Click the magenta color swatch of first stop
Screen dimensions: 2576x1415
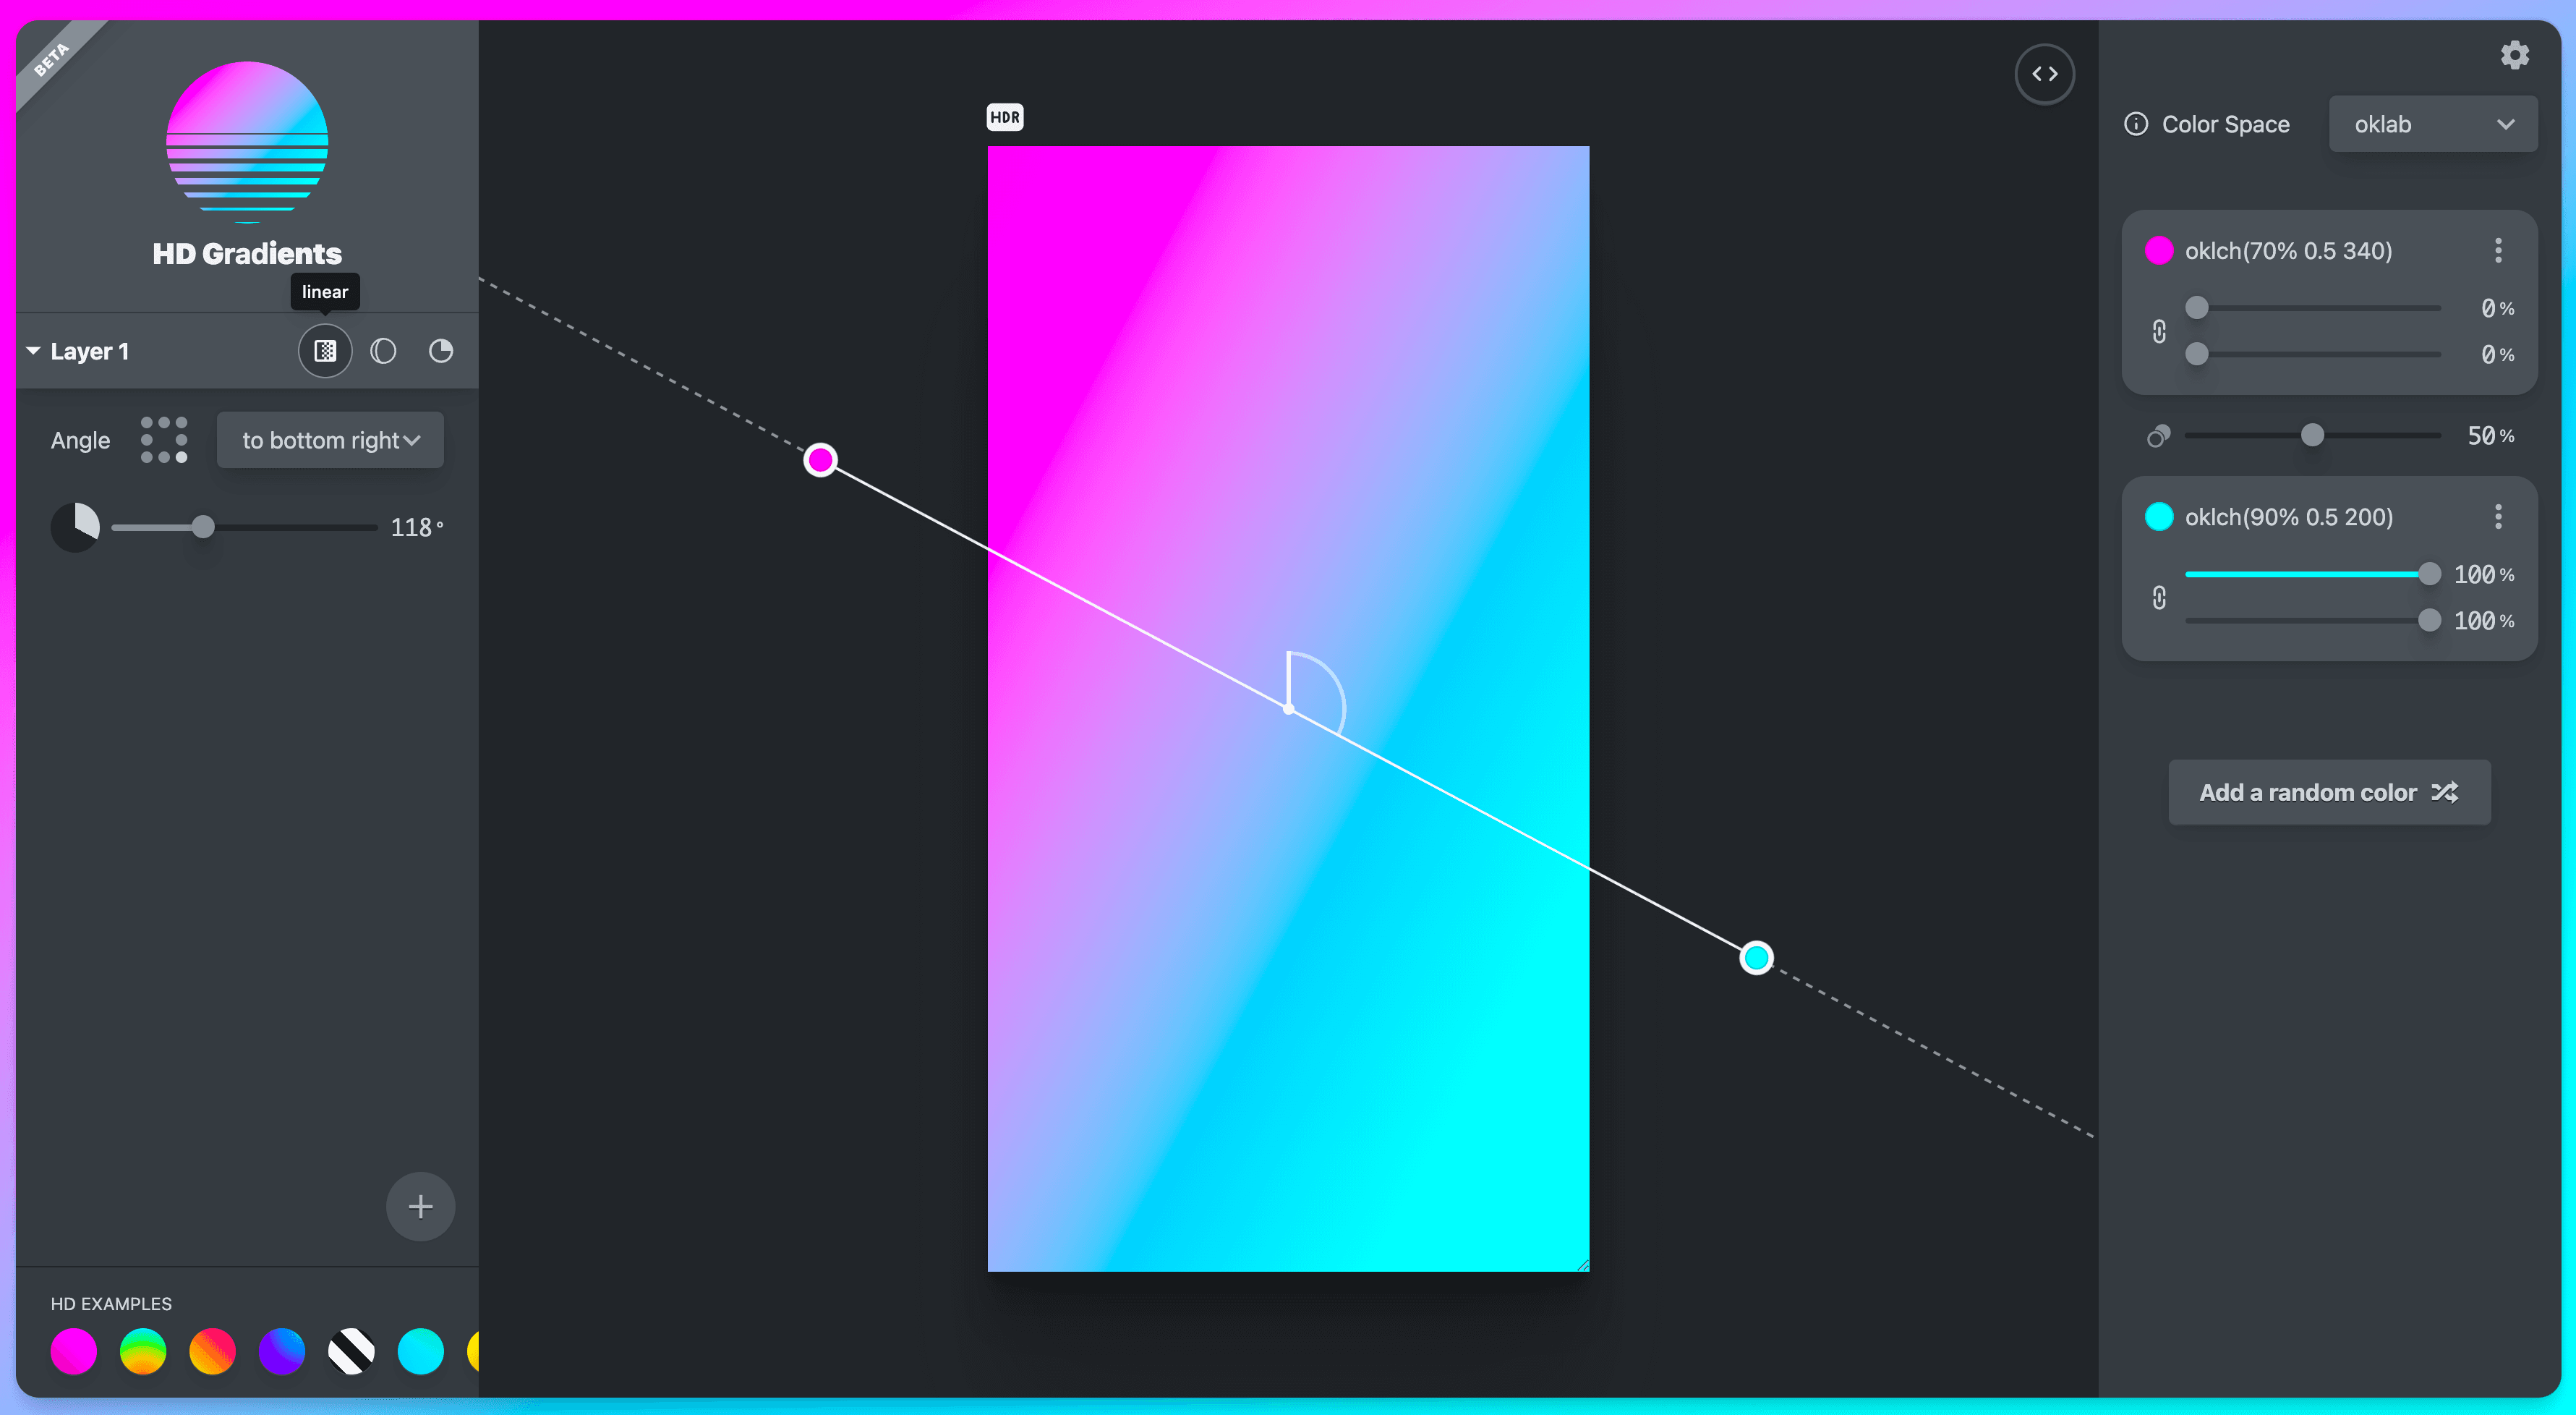(2159, 251)
